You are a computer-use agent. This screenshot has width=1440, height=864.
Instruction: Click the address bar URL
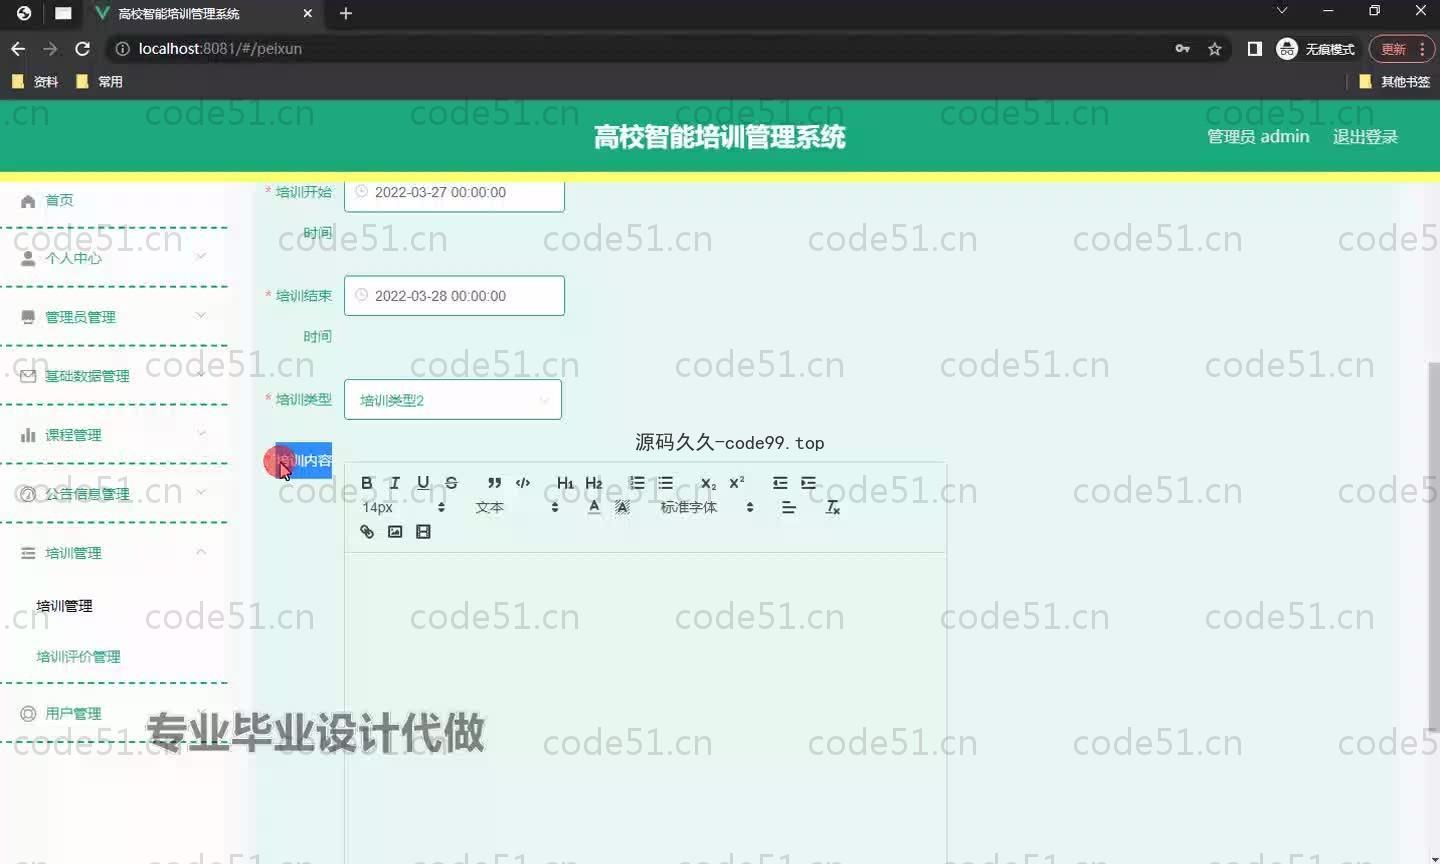pyautogui.click(x=220, y=48)
